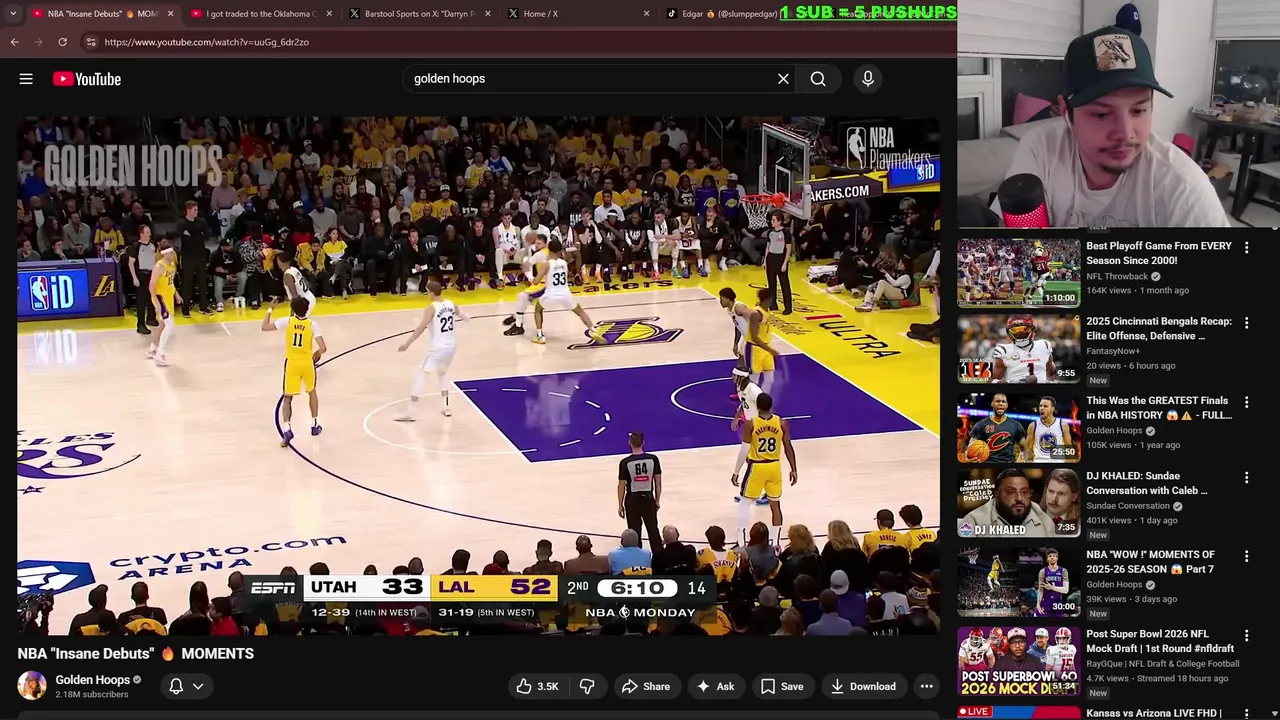Open options menu for Post Super Bowl Mock Draft
The image size is (1280, 720).
pos(1246,635)
